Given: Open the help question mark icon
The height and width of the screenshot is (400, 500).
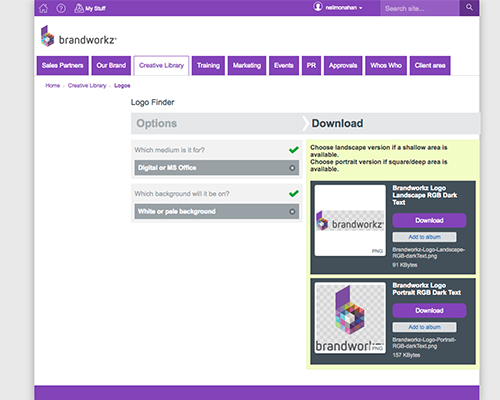Looking at the screenshot, I should coord(61,8).
